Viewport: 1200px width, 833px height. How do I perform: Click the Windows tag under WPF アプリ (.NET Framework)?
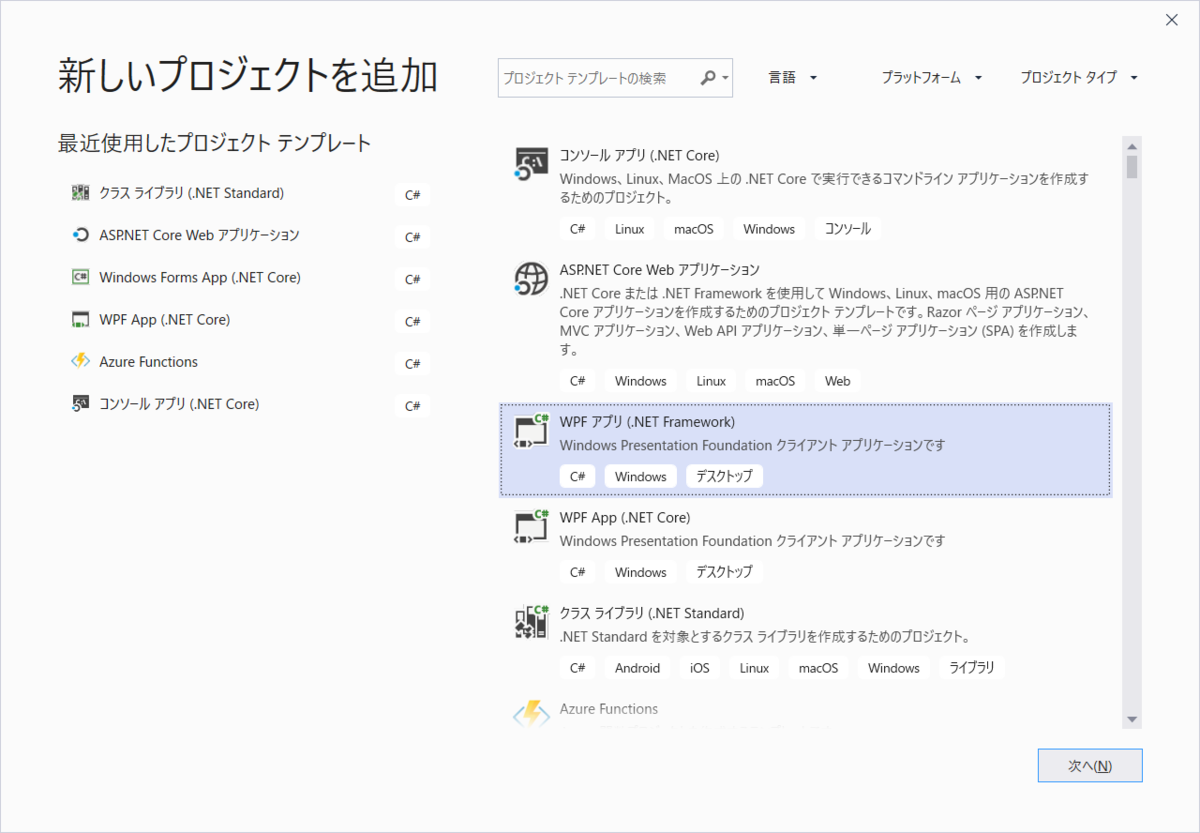pyautogui.click(x=641, y=477)
